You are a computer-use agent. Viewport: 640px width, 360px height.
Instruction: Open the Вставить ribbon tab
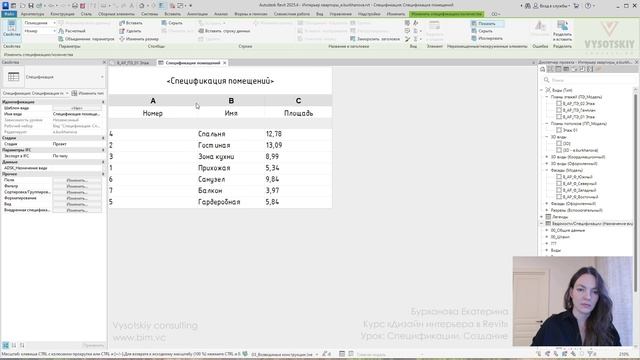coord(172,14)
